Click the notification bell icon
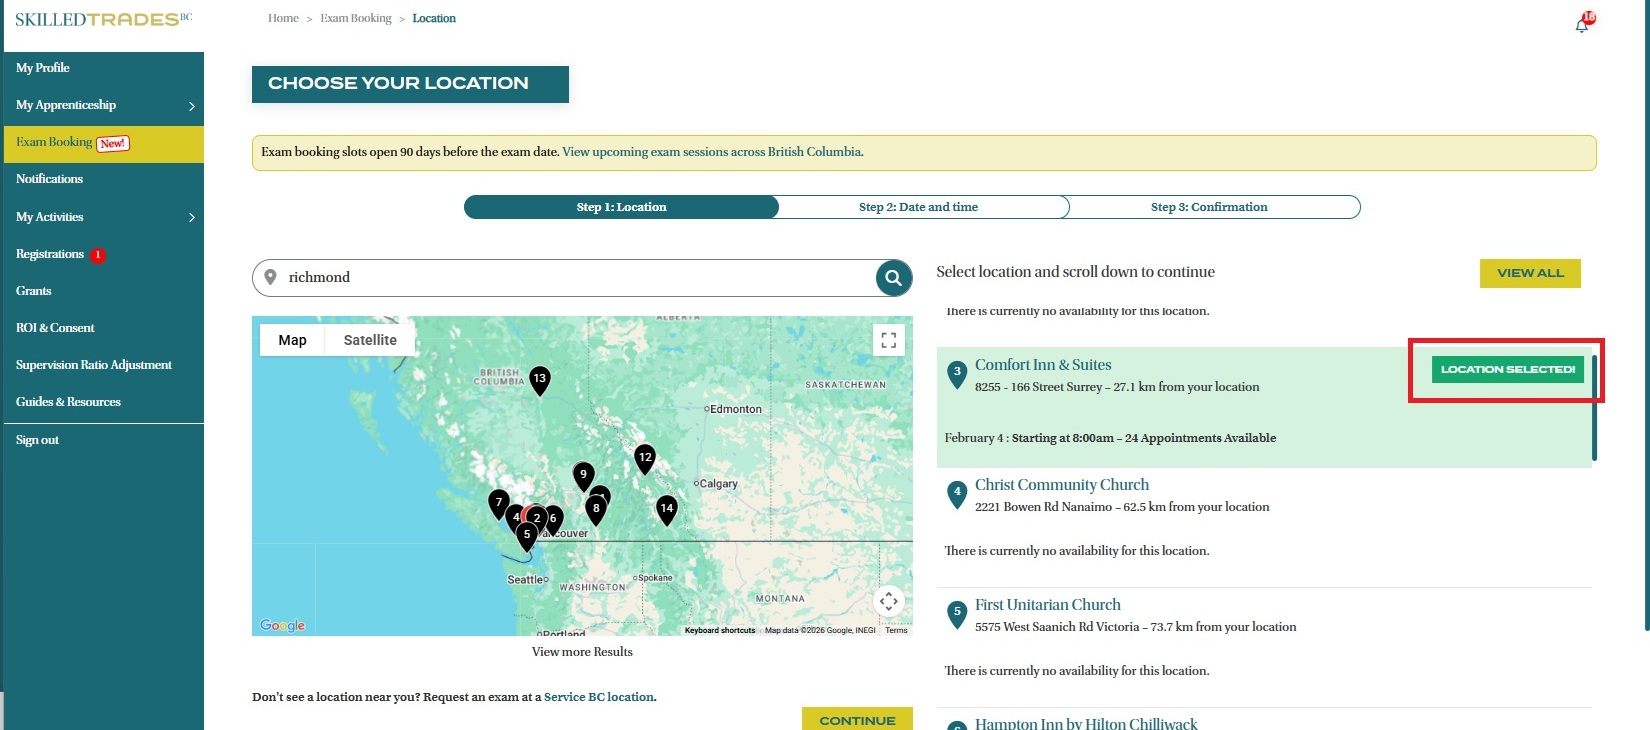The image size is (1650, 730). (x=1582, y=25)
